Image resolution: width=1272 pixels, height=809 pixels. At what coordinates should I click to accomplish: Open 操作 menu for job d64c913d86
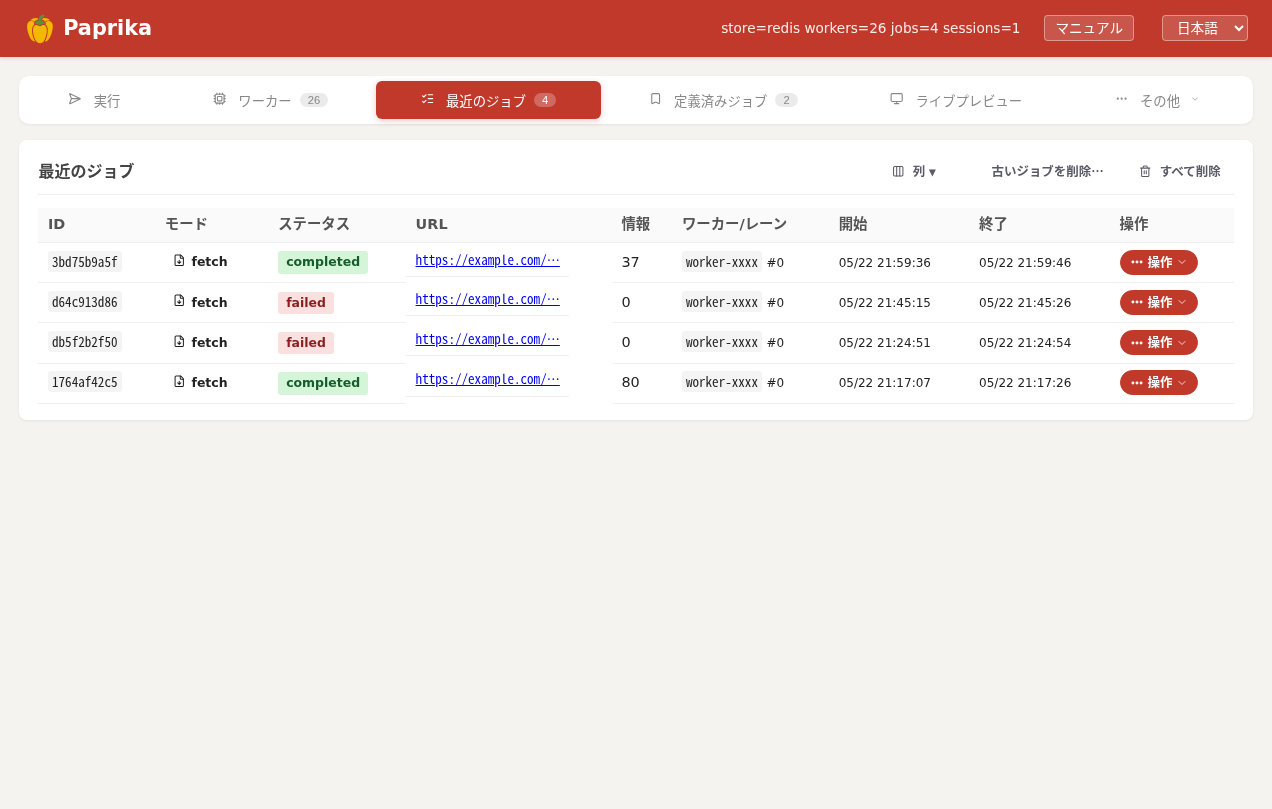[1159, 302]
